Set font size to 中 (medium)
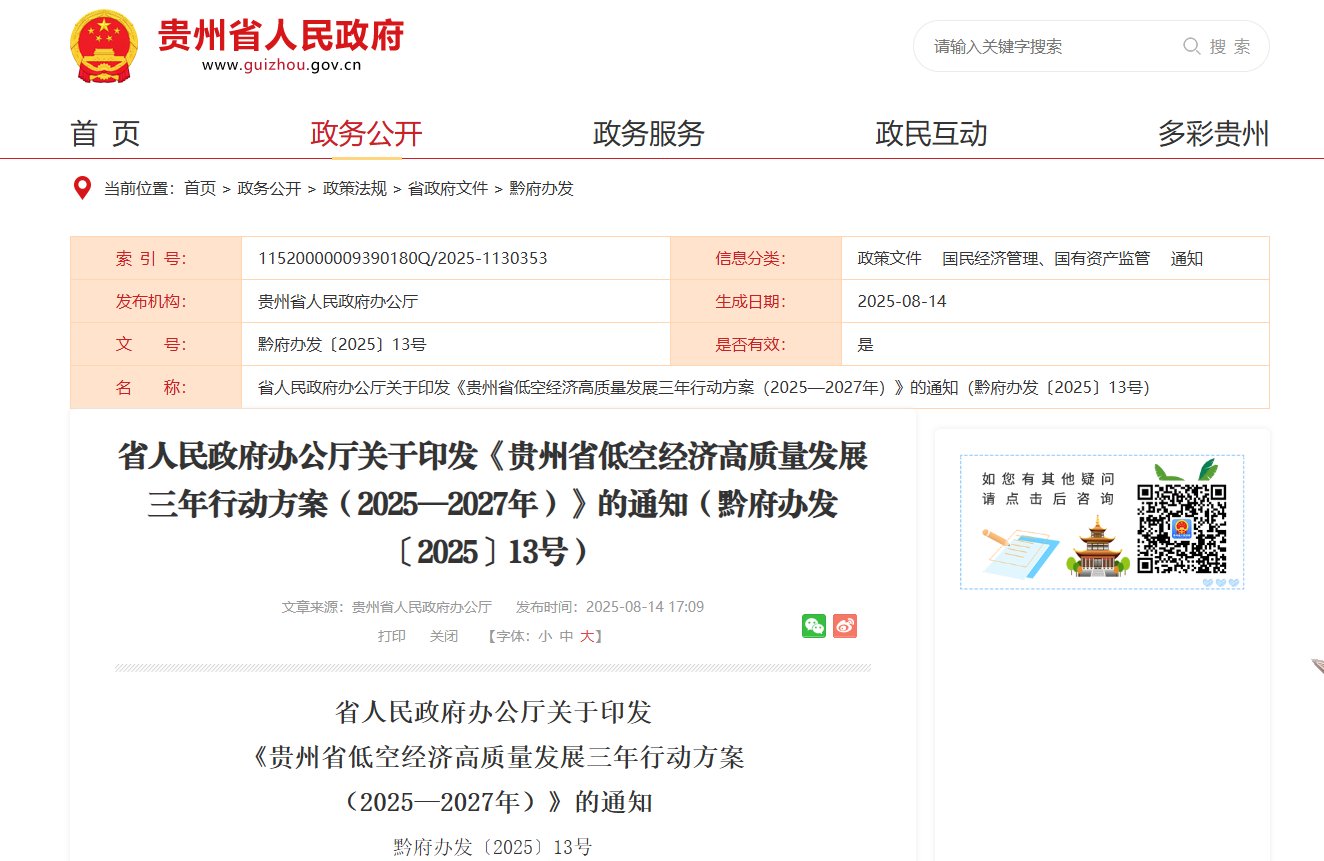The height and width of the screenshot is (861, 1324). tap(566, 636)
